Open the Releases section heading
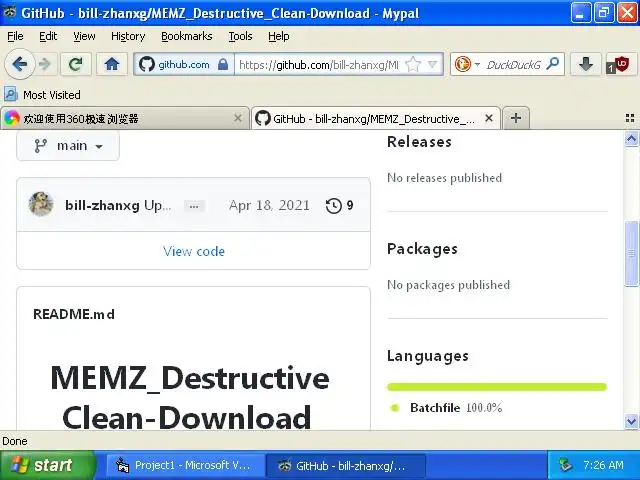 point(419,142)
